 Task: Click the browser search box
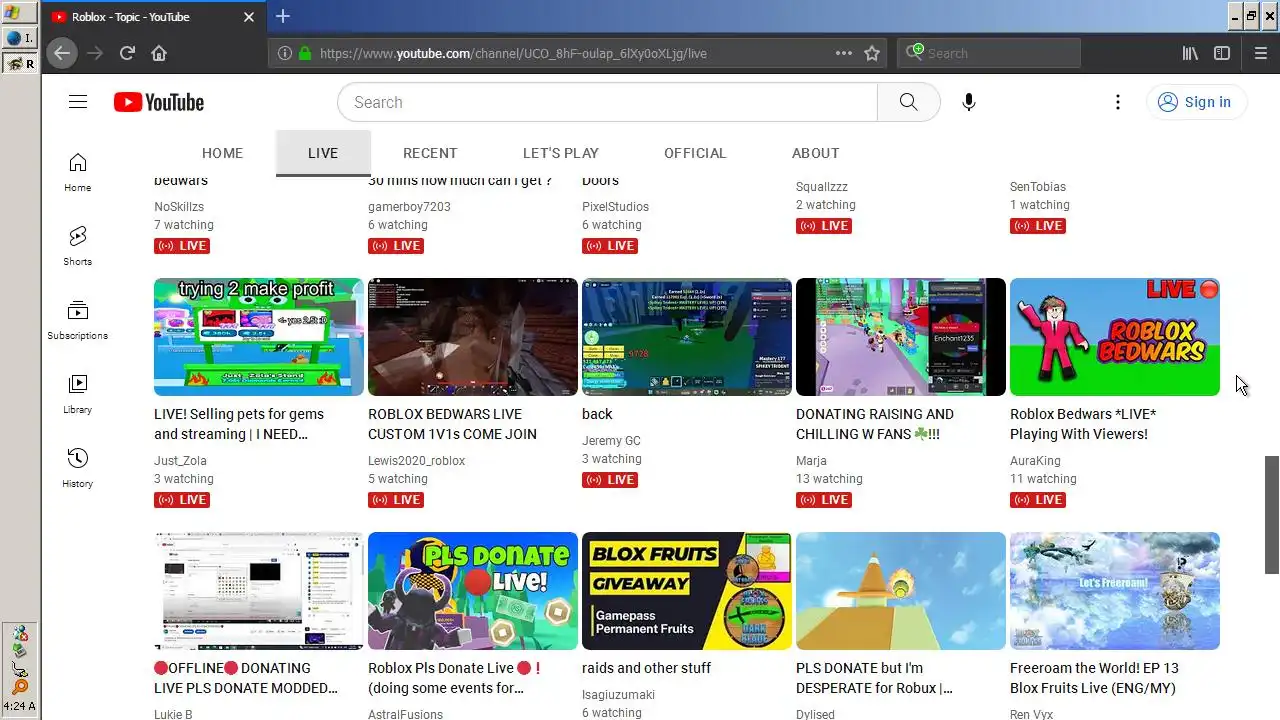point(989,53)
